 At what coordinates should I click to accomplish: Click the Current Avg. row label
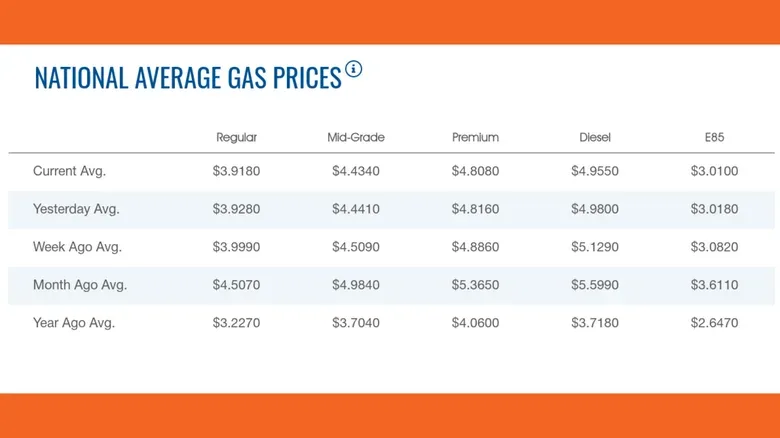[x=70, y=171]
